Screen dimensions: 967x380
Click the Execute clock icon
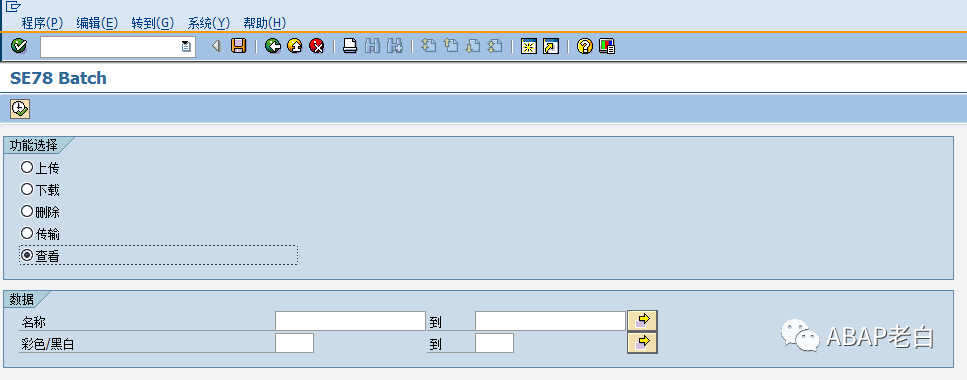tap(20, 109)
